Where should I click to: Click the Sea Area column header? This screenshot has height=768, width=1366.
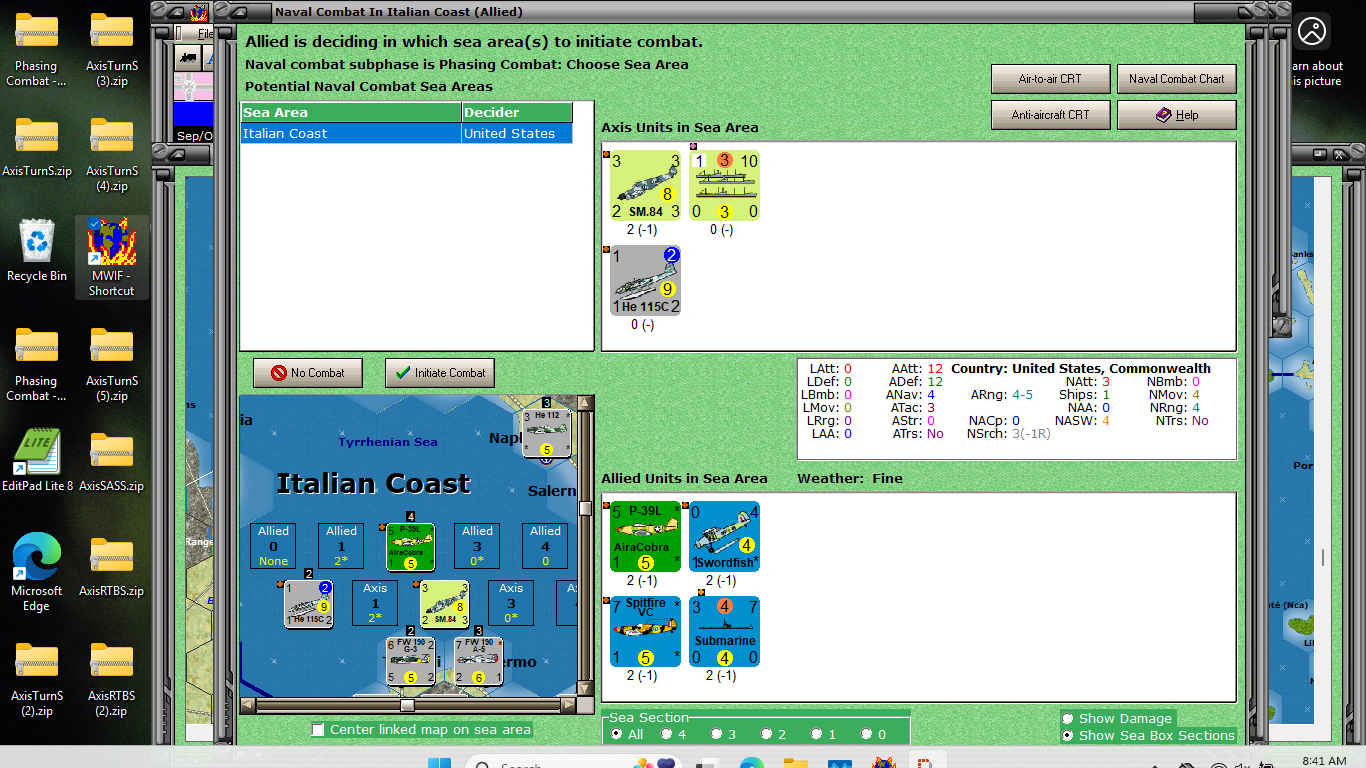351,113
